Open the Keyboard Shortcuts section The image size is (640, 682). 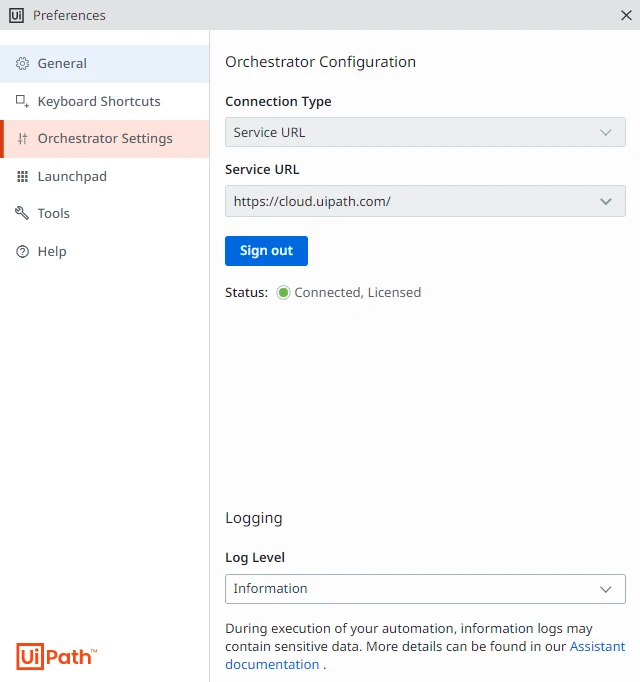coord(104,101)
